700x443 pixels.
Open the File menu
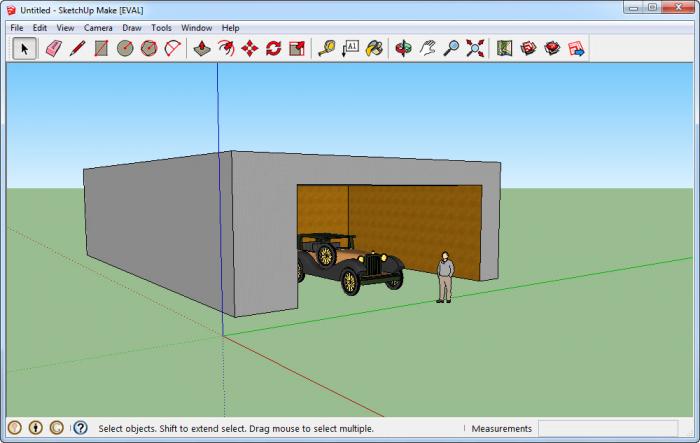click(x=17, y=28)
